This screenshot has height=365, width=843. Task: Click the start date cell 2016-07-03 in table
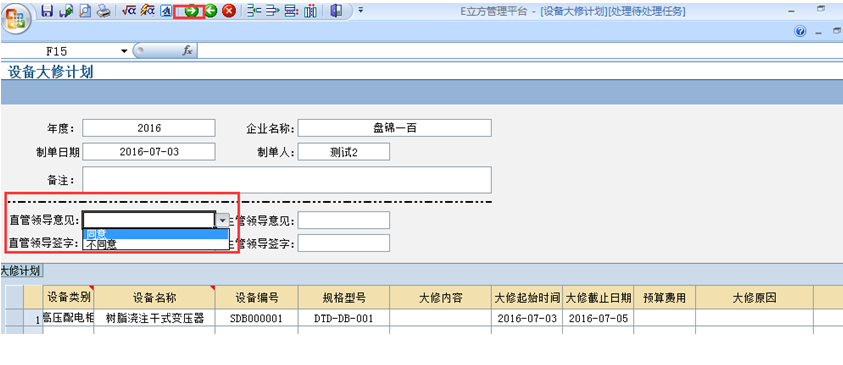(x=527, y=318)
